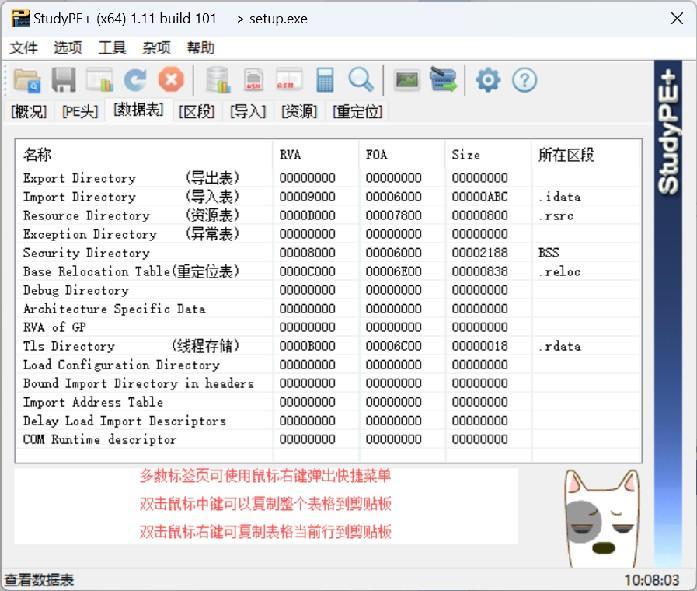The width and height of the screenshot is (697, 591).
Task: Select the COM Runtime descriptor row
Action: [328, 439]
